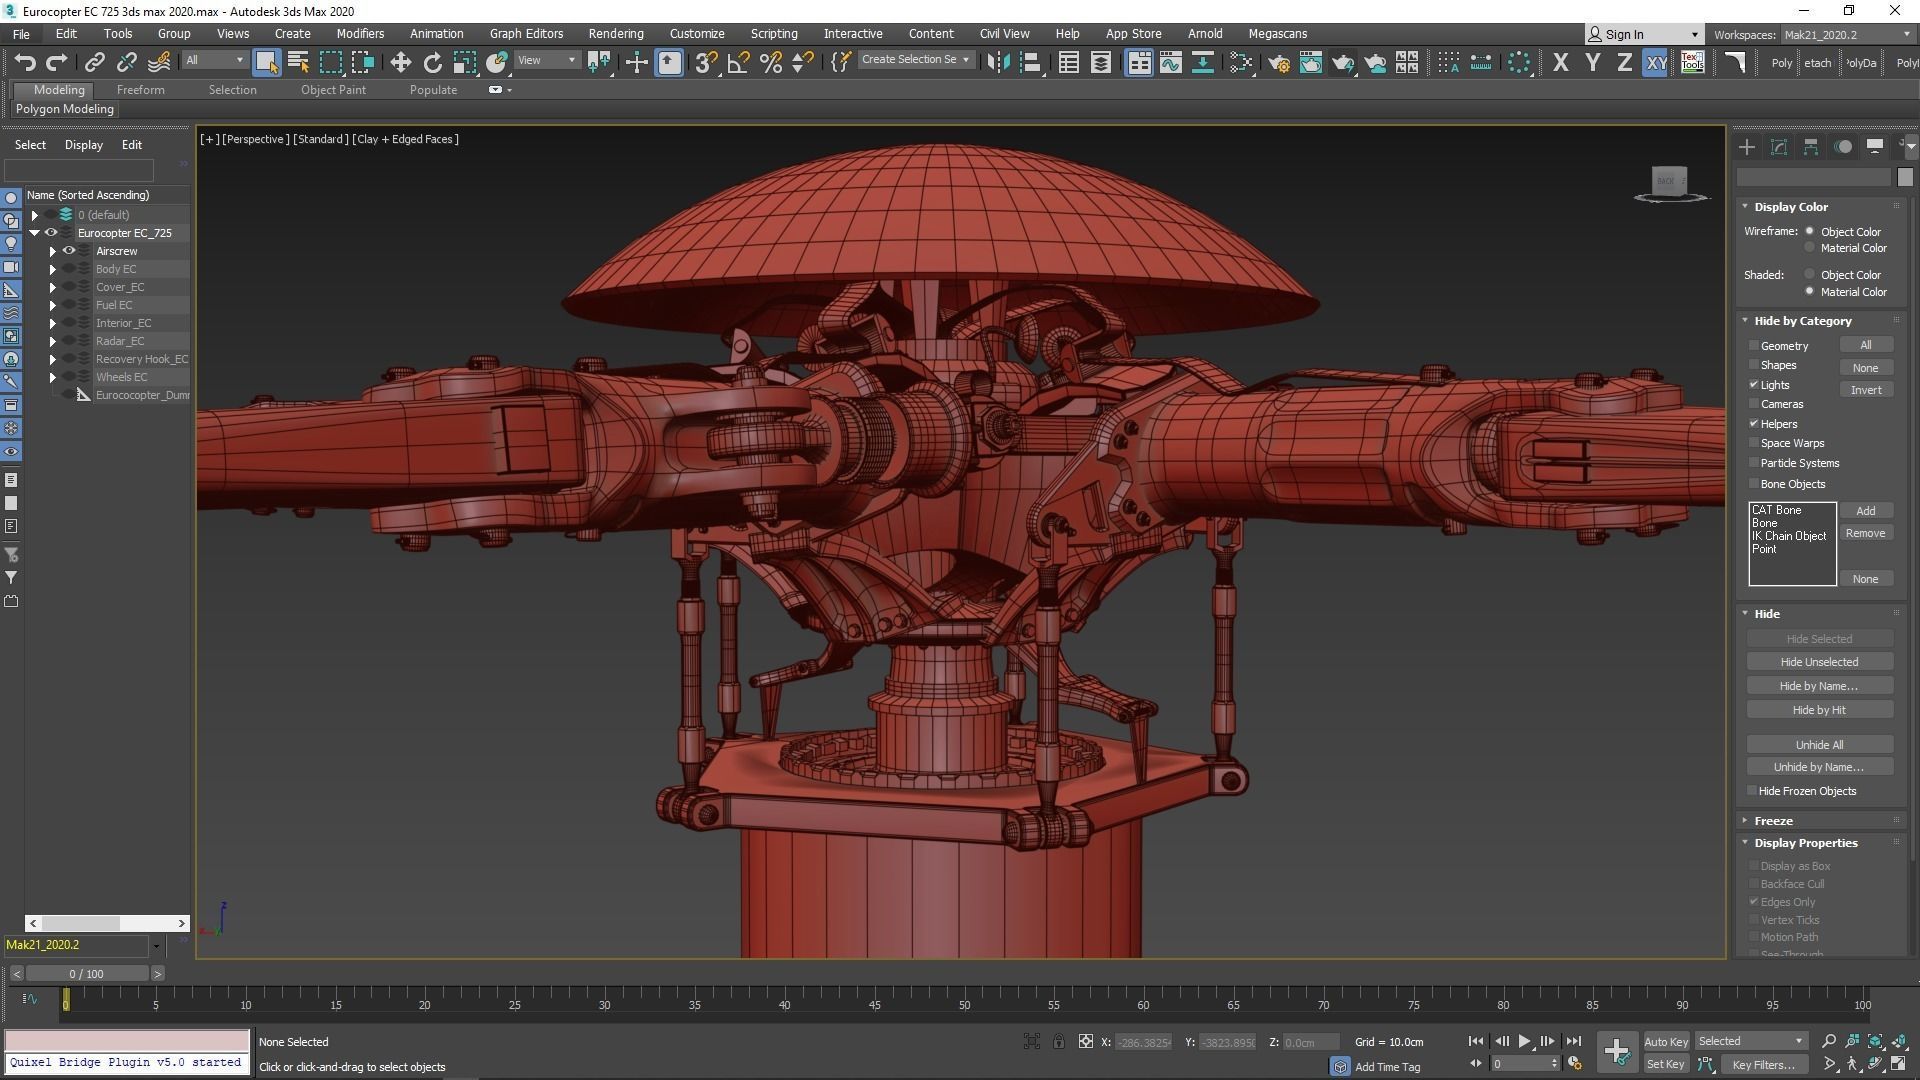Click the Mirror tool icon

point(997,63)
